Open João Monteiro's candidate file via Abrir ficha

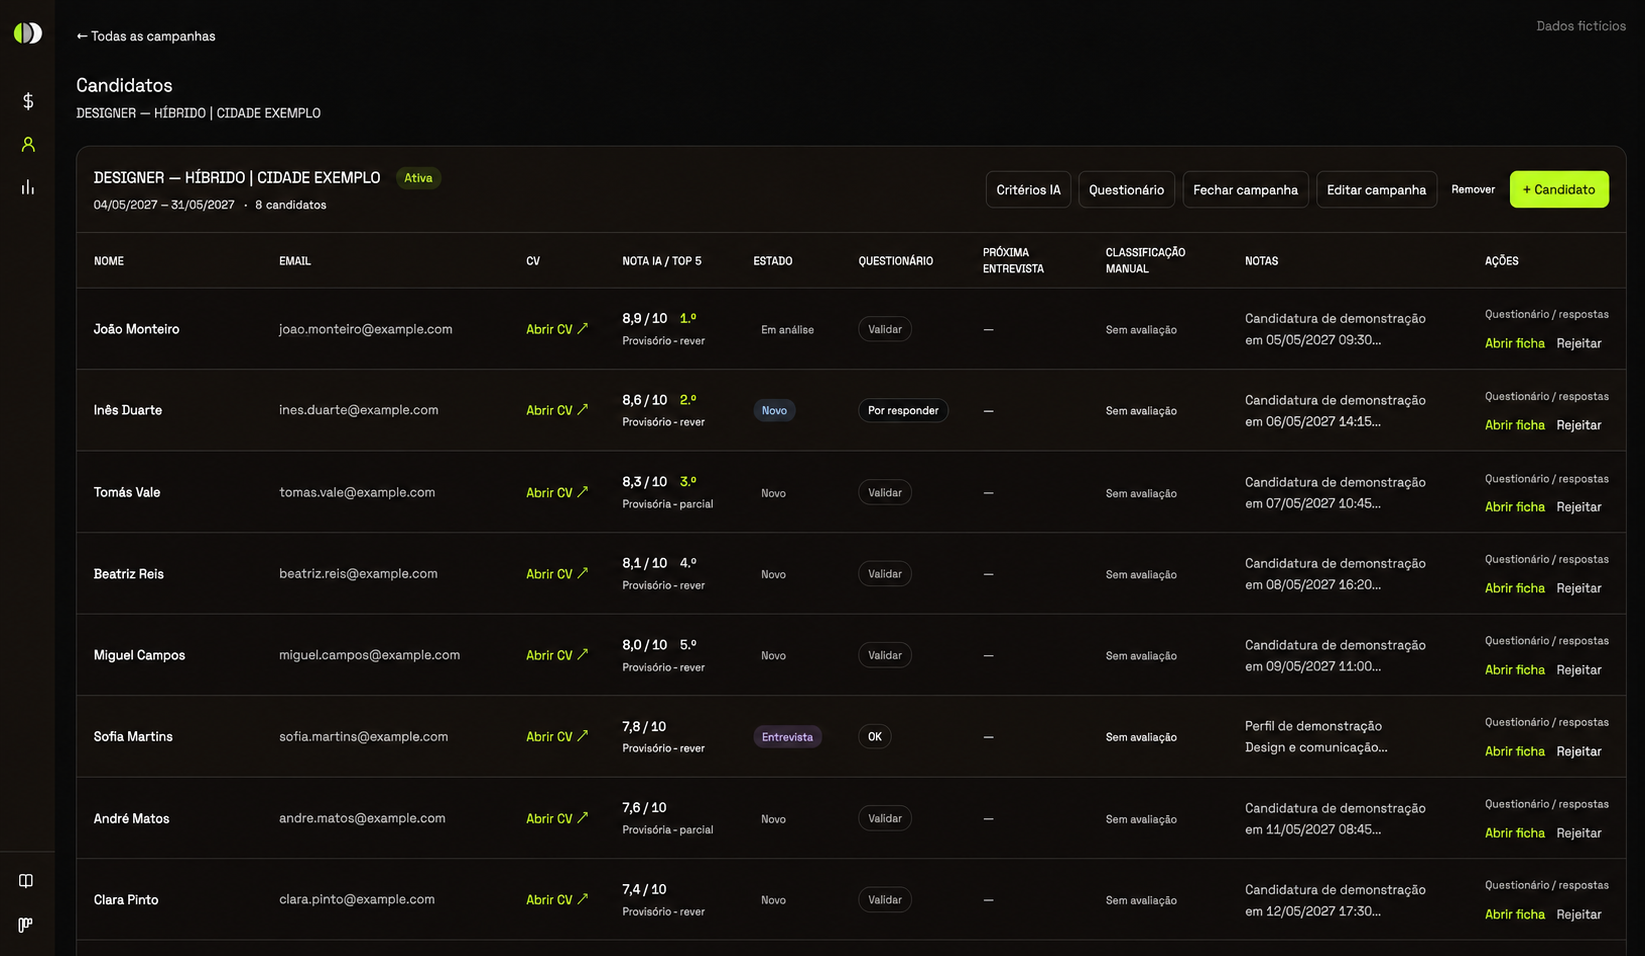(x=1515, y=343)
